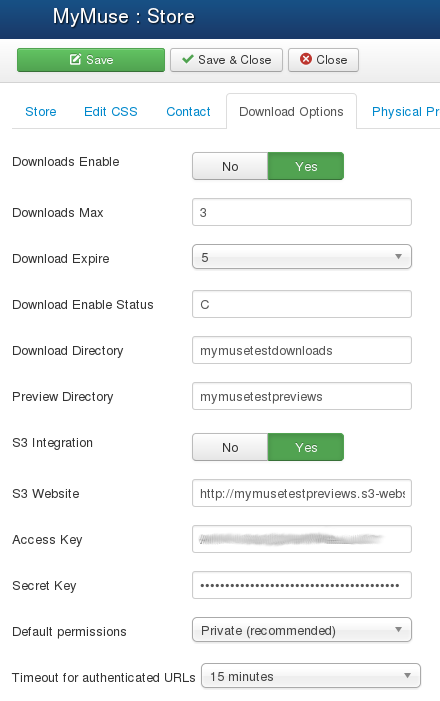
Task: Set Downloads Enable to No
Action: coord(230,166)
